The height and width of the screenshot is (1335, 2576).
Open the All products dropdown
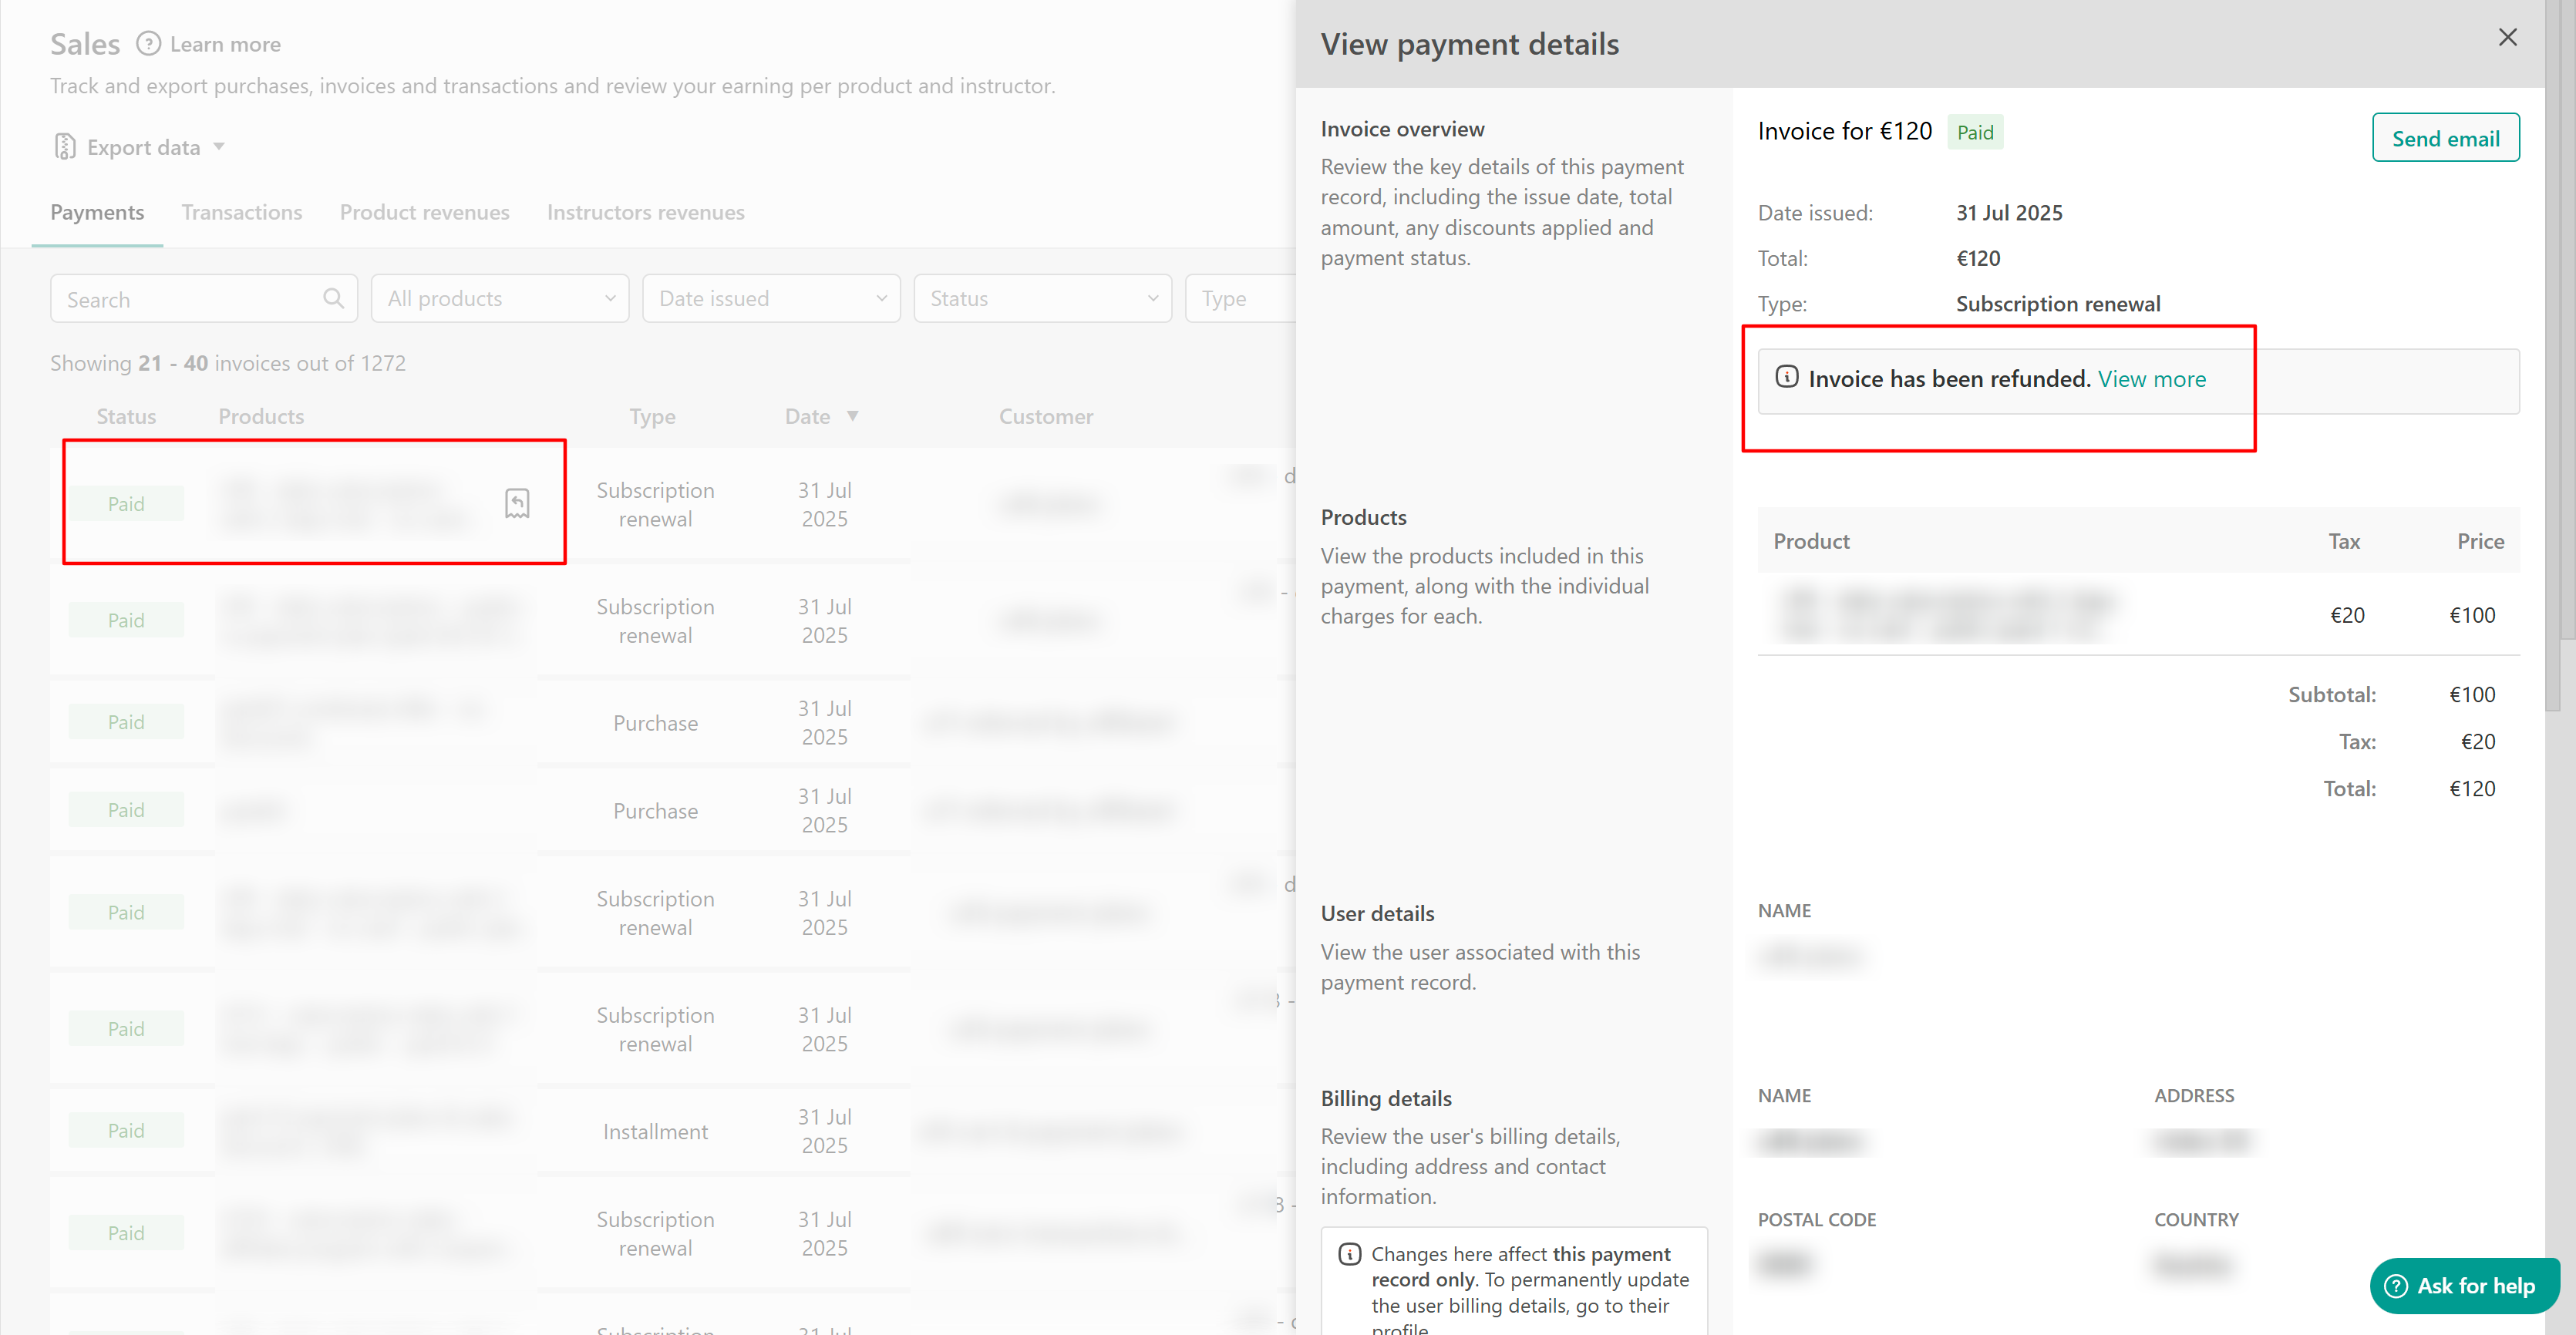tap(499, 298)
